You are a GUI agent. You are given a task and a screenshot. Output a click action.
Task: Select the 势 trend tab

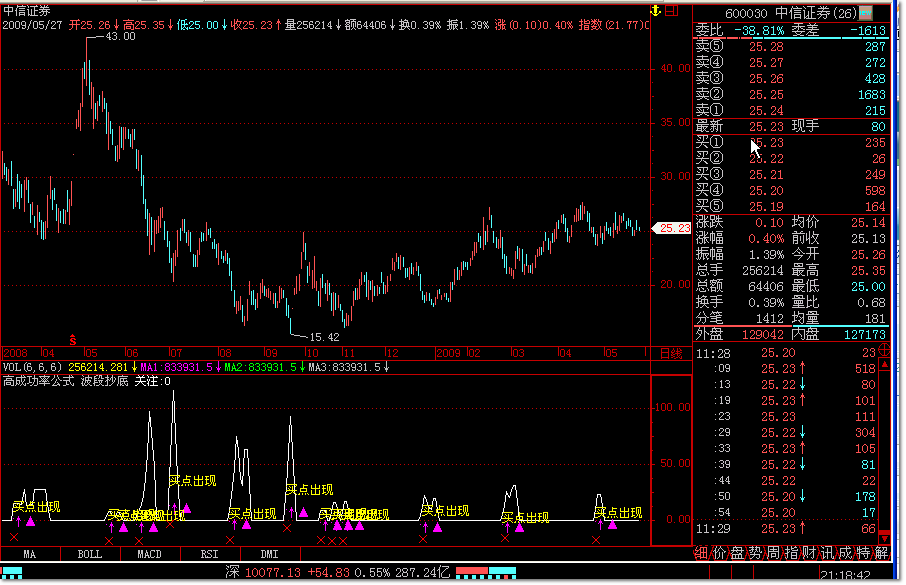pyautogui.click(x=755, y=553)
